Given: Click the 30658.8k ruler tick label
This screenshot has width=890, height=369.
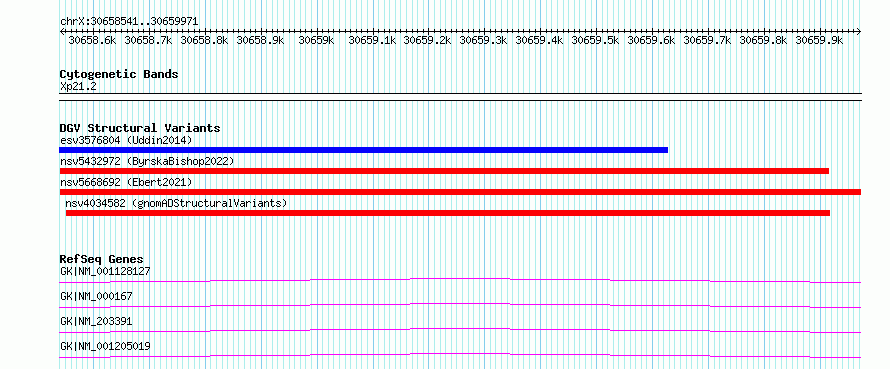Looking at the screenshot, I should (x=204, y=40).
